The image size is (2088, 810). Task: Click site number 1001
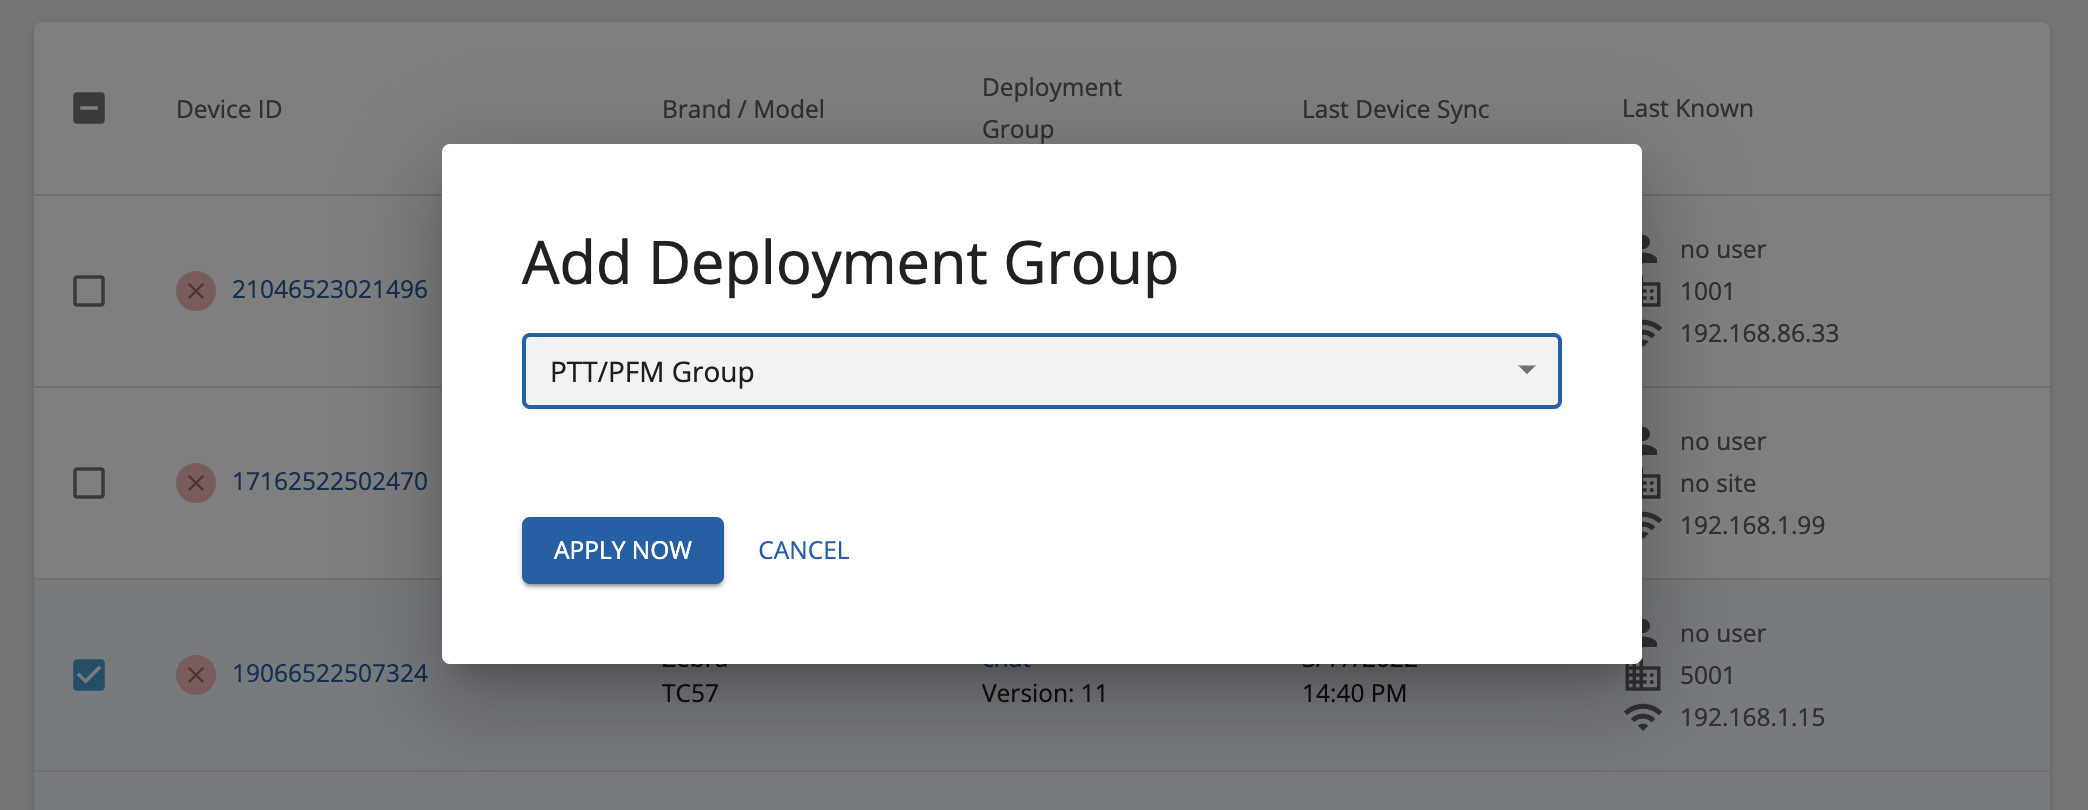[x=1707, y=291]
